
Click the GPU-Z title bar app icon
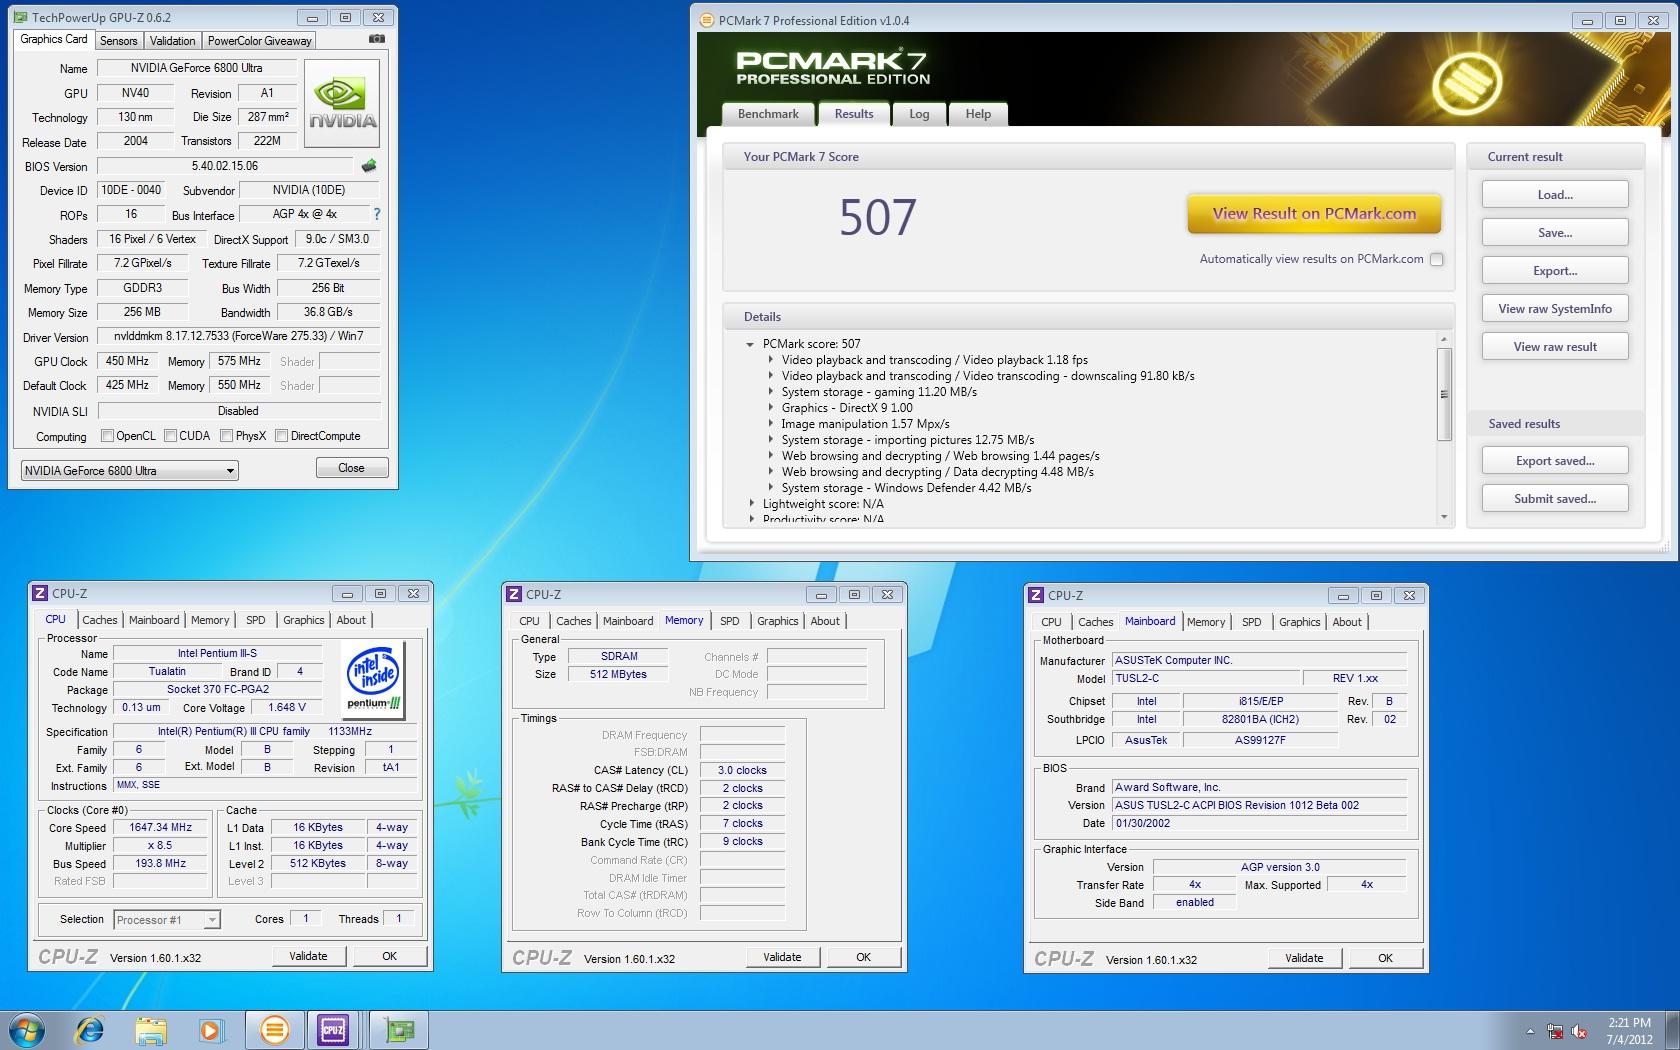(x=21, y=17)
